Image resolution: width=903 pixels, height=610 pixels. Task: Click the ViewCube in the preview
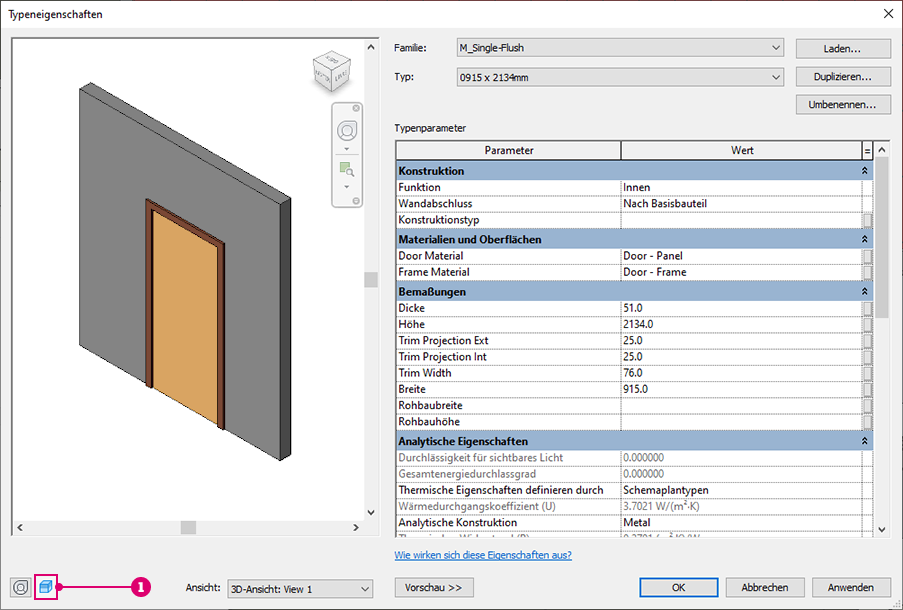point(332,71)
